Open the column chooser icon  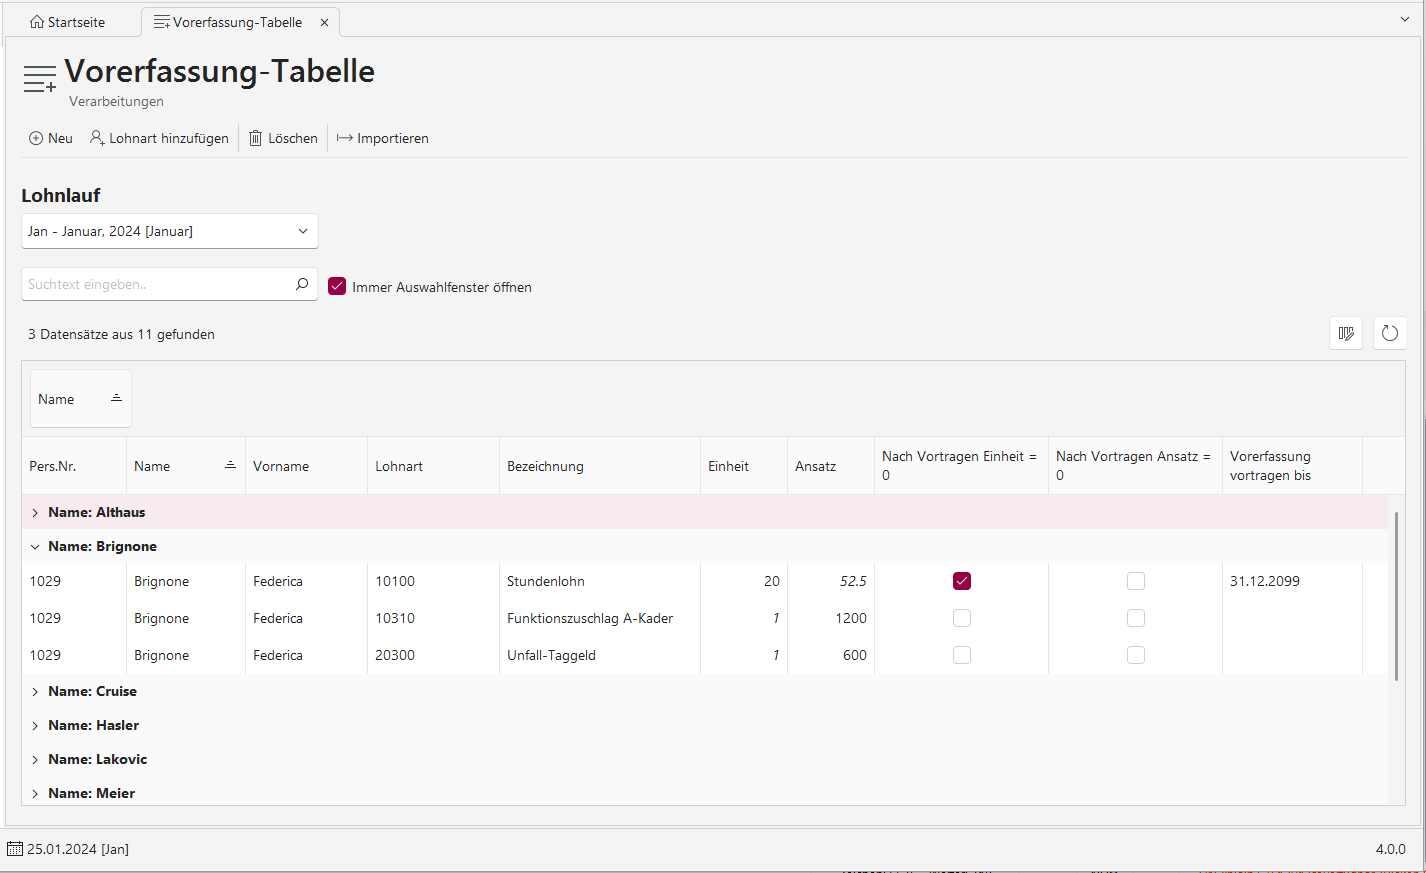pyautogui.click(x=1346, y=333)
